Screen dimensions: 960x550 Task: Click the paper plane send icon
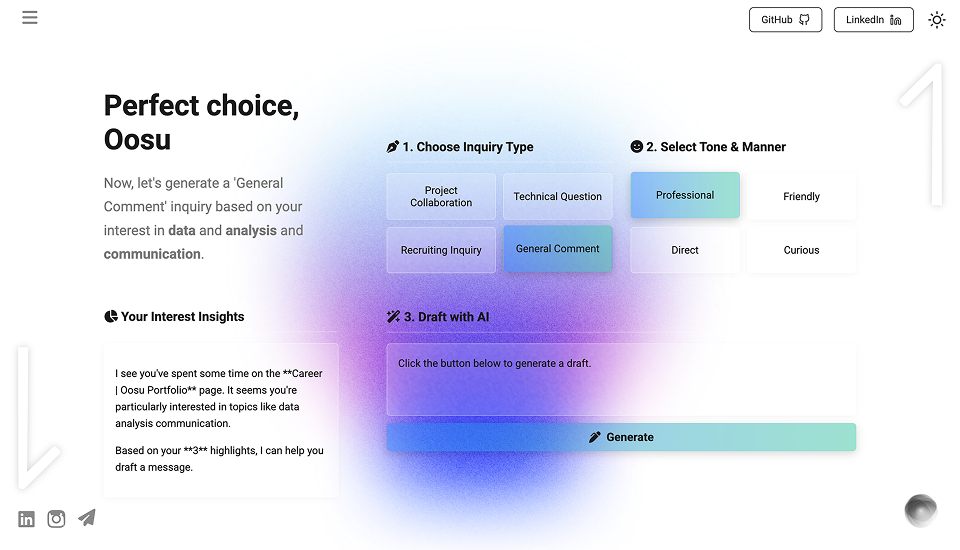tap(87, 518)
